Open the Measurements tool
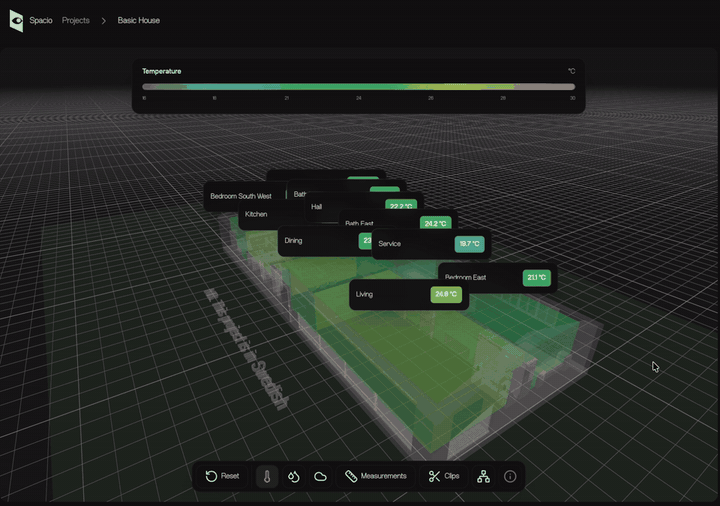720x506 pixels. [376, 476]
